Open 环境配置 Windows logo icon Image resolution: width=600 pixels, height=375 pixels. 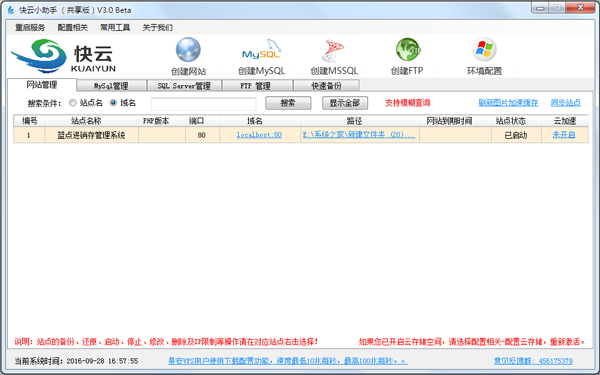point(484,50)
